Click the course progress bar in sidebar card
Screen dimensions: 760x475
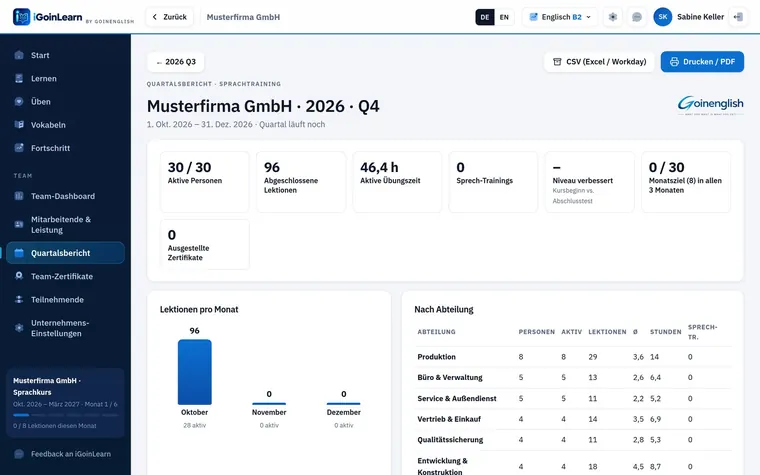(65, 415)
